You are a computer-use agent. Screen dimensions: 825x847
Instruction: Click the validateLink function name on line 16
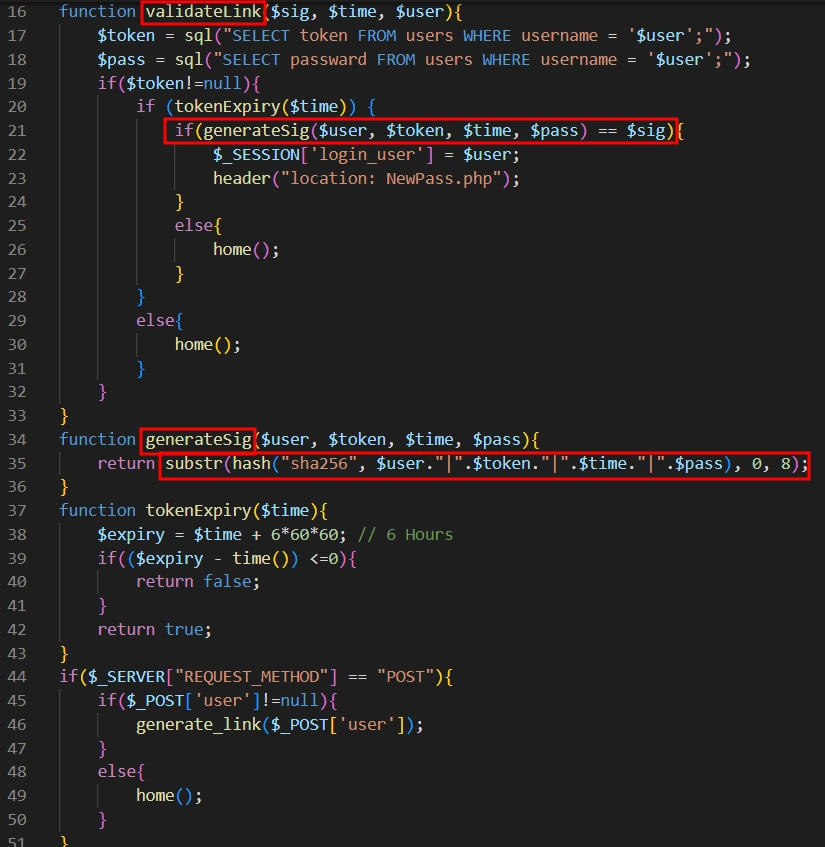tap(203, 12)
